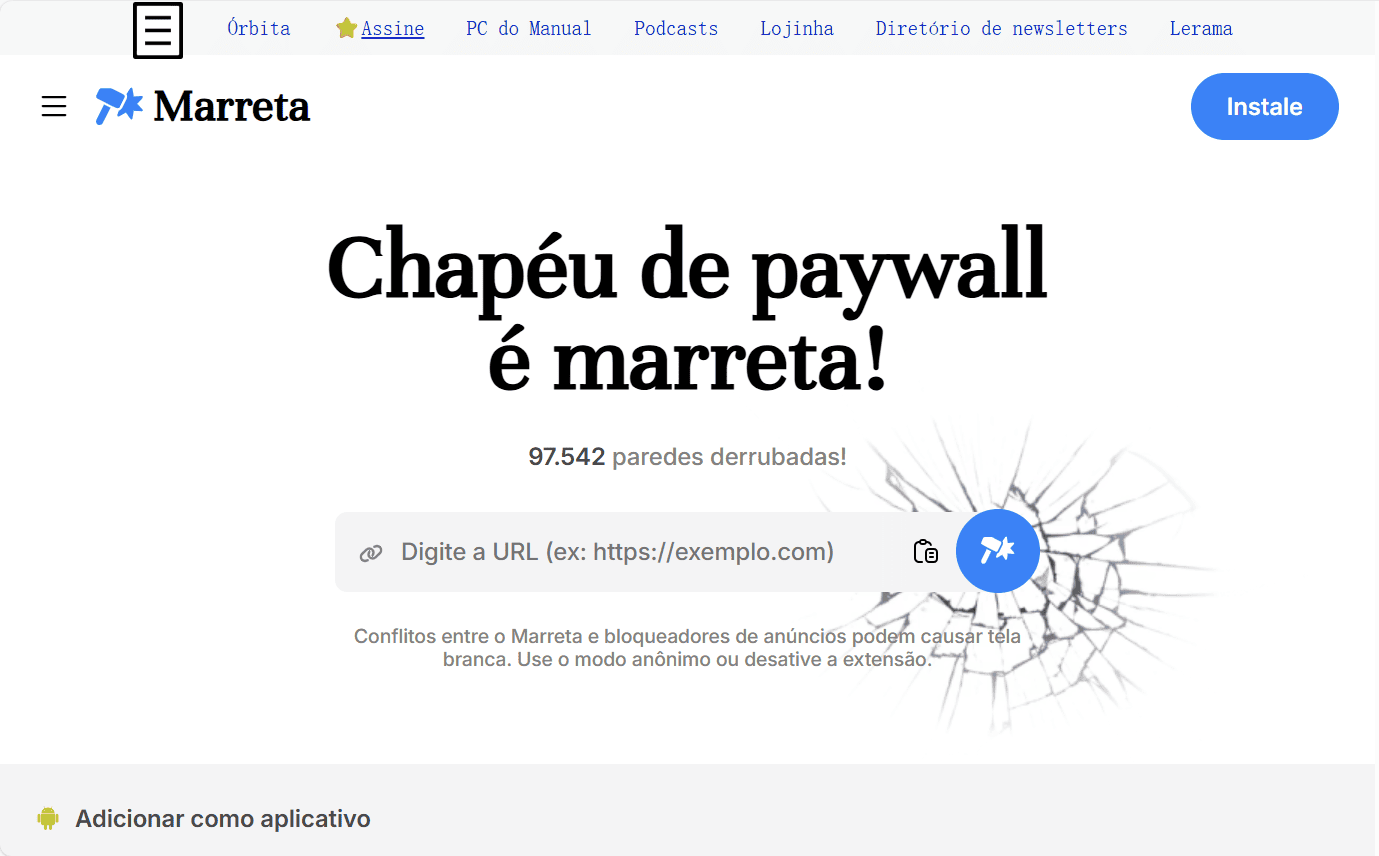Image resolution: width=1379 pixels, height=856 pixels.
Task: Click the document logo at top left
Action: coord(157,31)
